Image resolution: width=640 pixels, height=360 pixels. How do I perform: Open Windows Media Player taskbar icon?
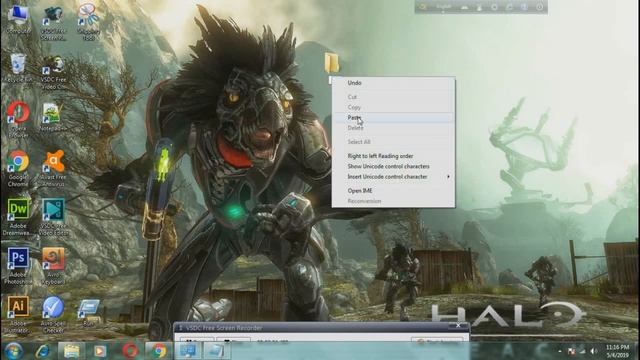pyautogui.click(x=100, y=351)
